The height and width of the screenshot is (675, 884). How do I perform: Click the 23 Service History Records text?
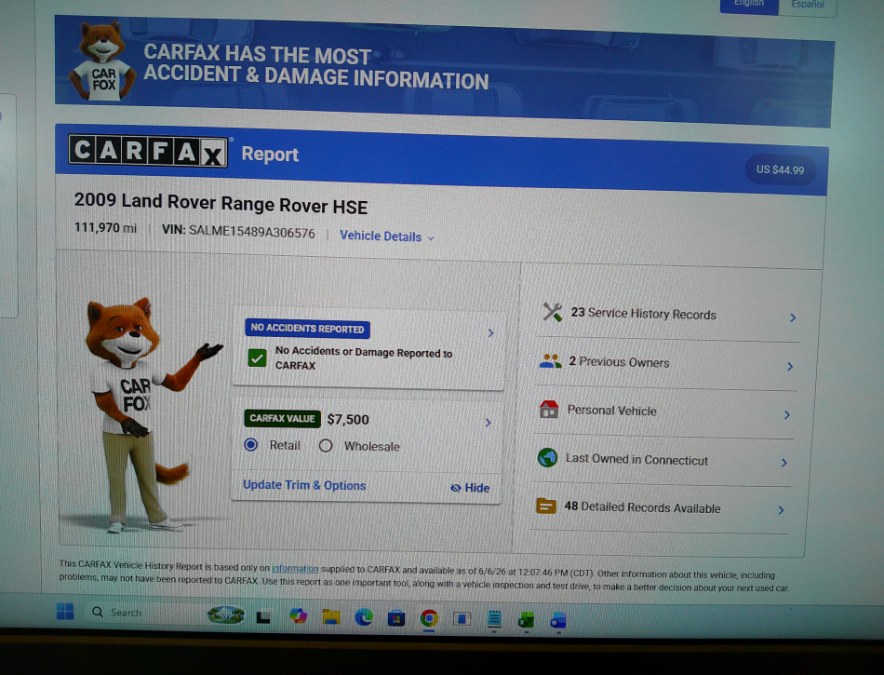(643, 314)
